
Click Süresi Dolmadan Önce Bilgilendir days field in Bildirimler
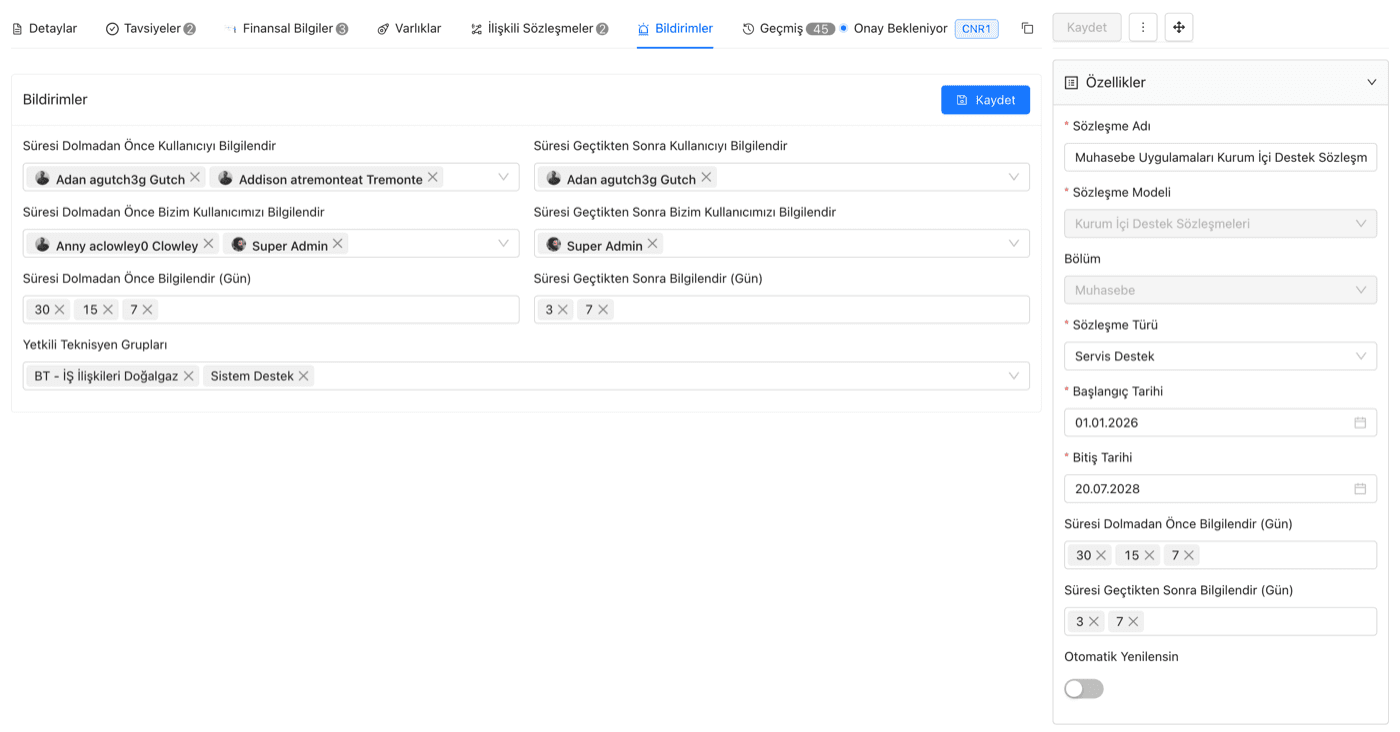(x=271, y=310)
